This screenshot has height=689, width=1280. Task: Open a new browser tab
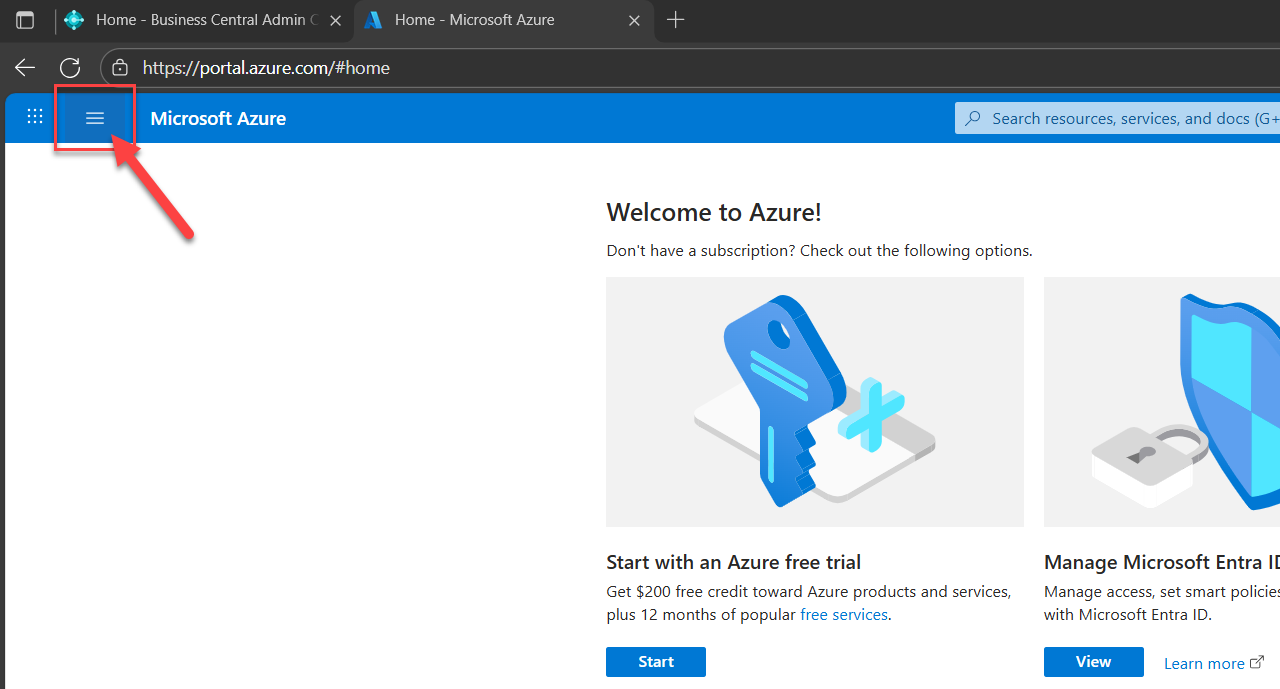[676, 20]
